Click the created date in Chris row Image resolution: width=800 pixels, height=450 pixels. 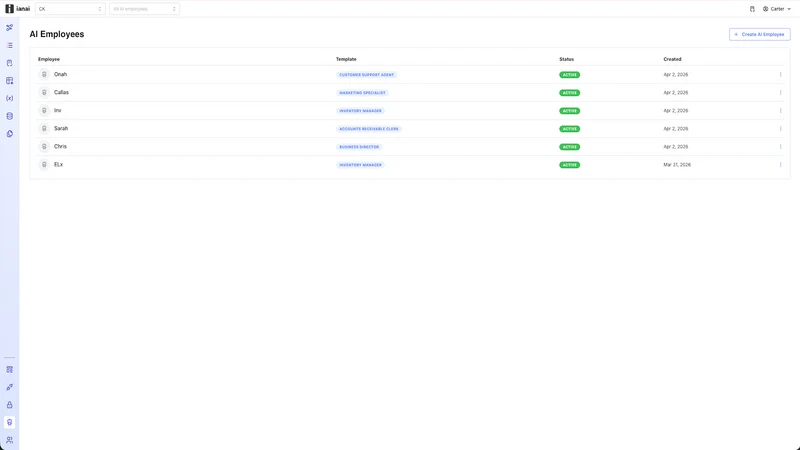point(676,146)
